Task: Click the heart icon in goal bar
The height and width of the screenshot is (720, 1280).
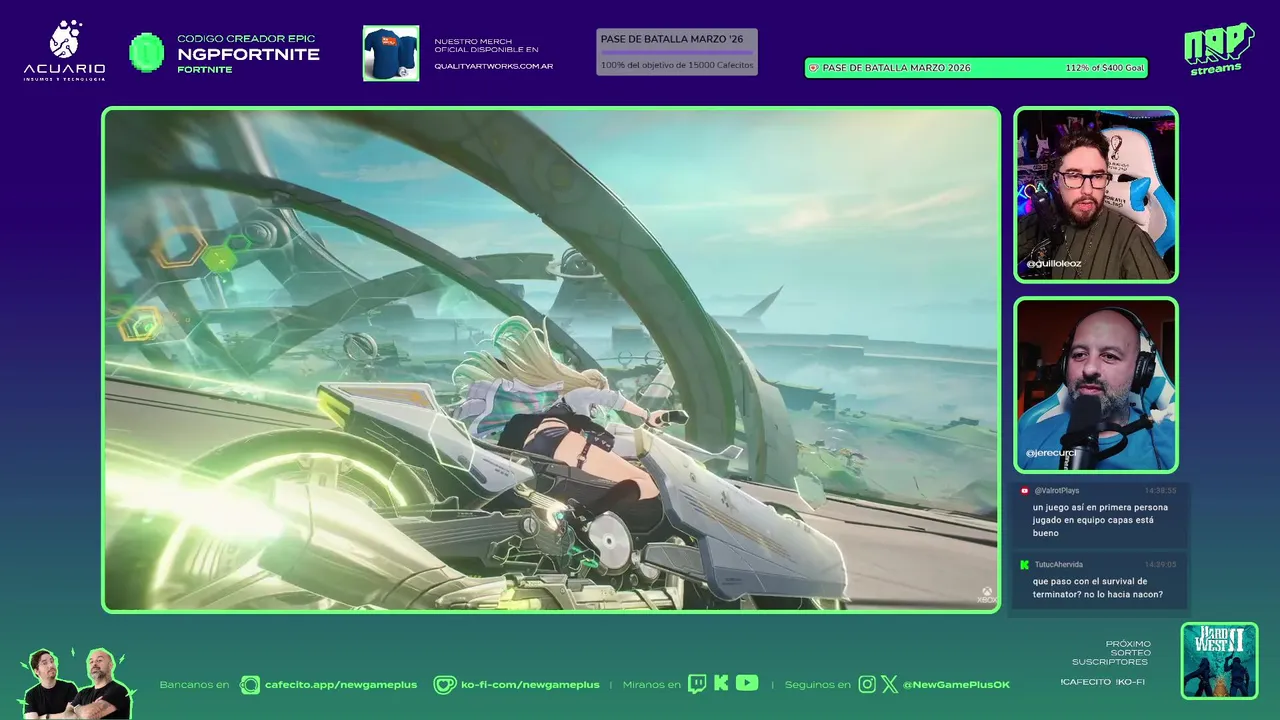Action: click(813, 68)
